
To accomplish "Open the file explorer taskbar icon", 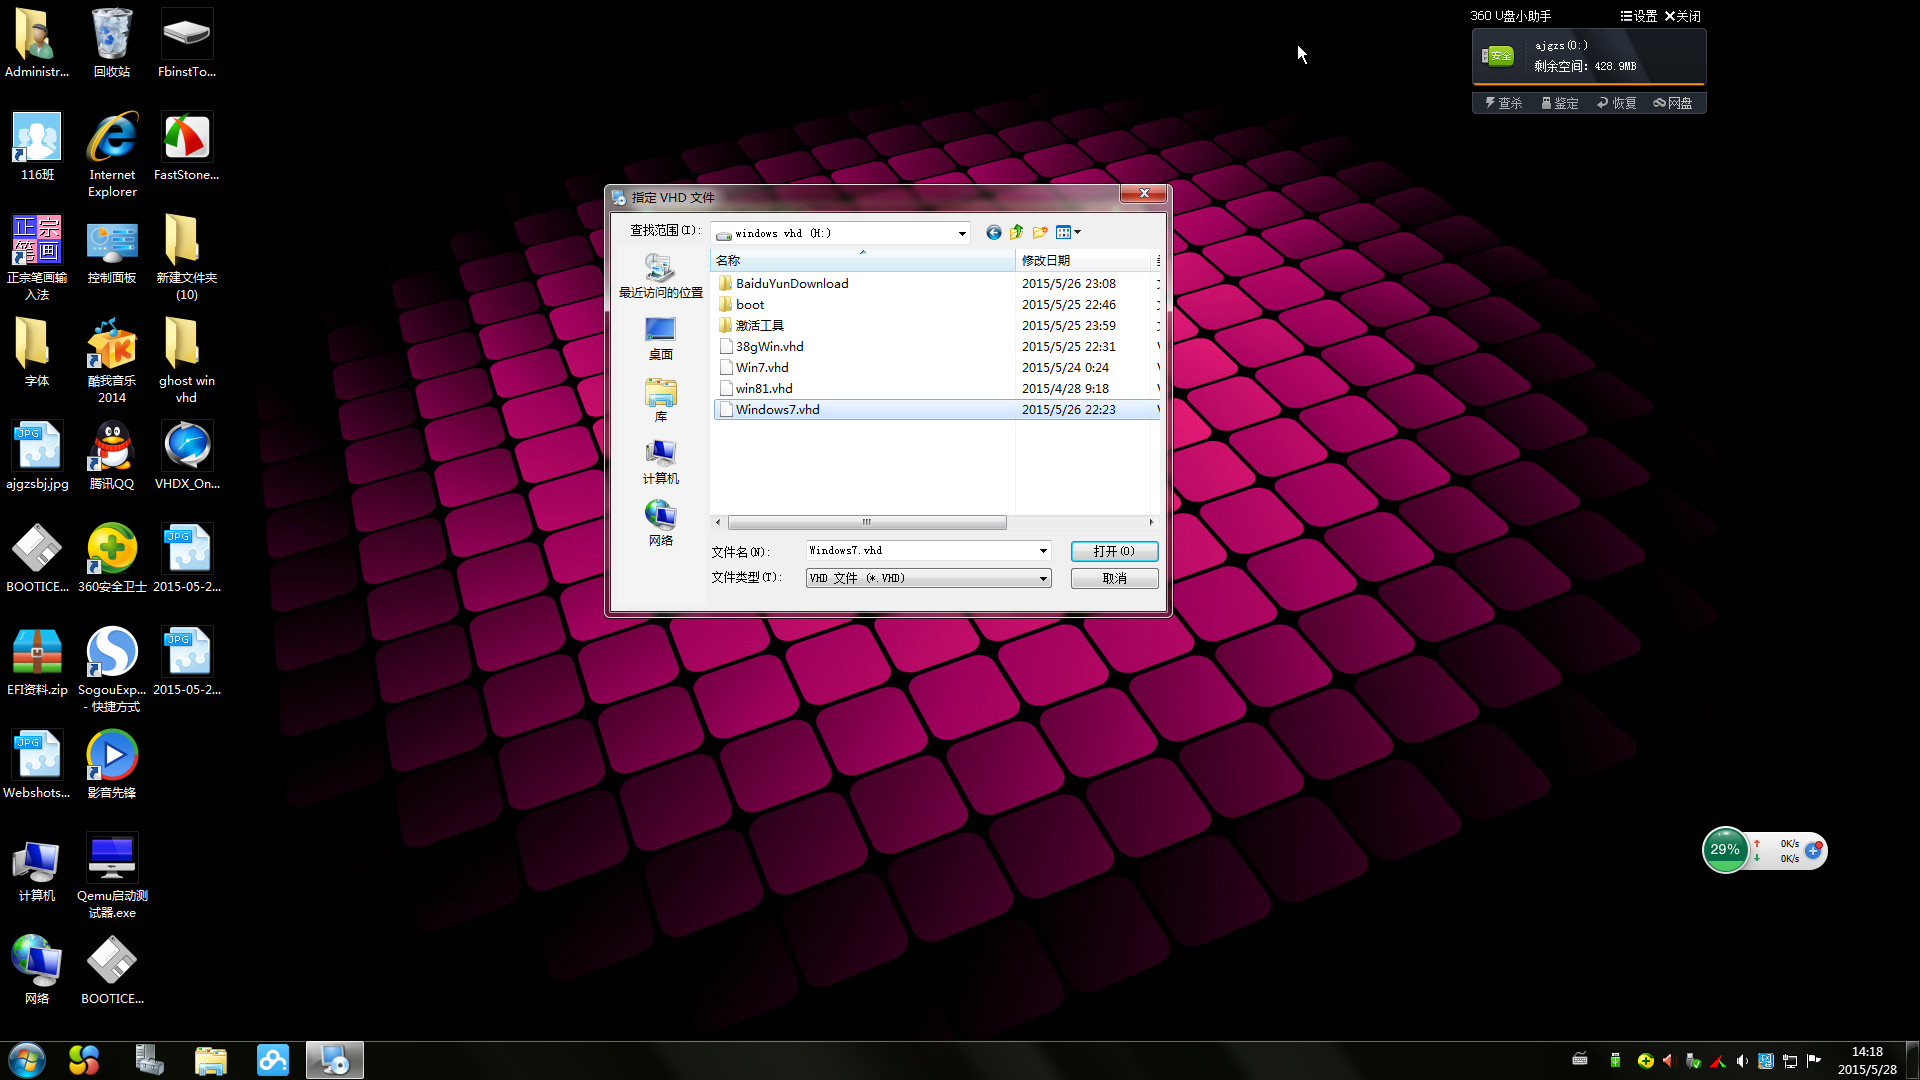I will (x=210, y=1060).
